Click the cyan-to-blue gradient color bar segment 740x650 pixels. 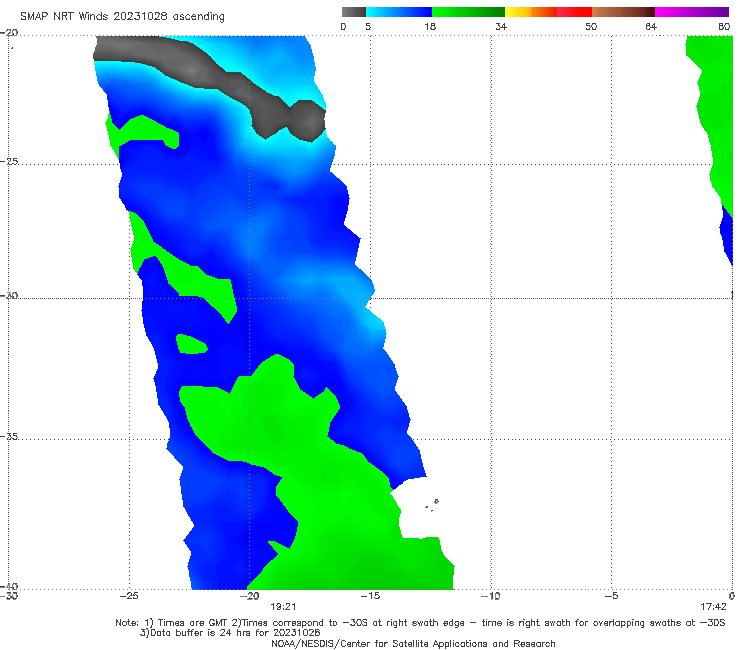pos(399,12)
